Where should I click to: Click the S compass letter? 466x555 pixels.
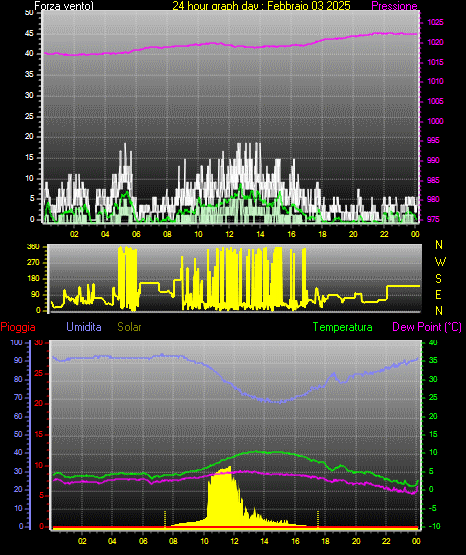click(439, 279)
